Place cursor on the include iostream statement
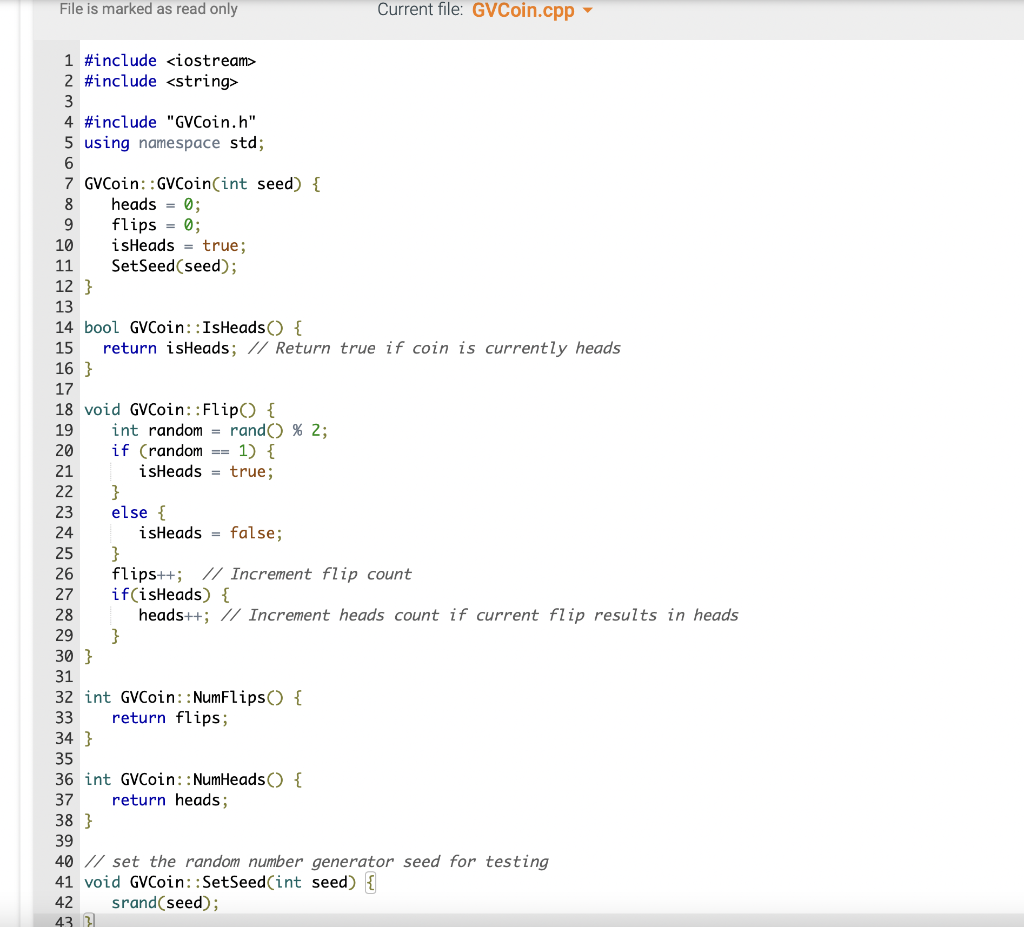The image size is (1024, 927). (x=170, y=60)
